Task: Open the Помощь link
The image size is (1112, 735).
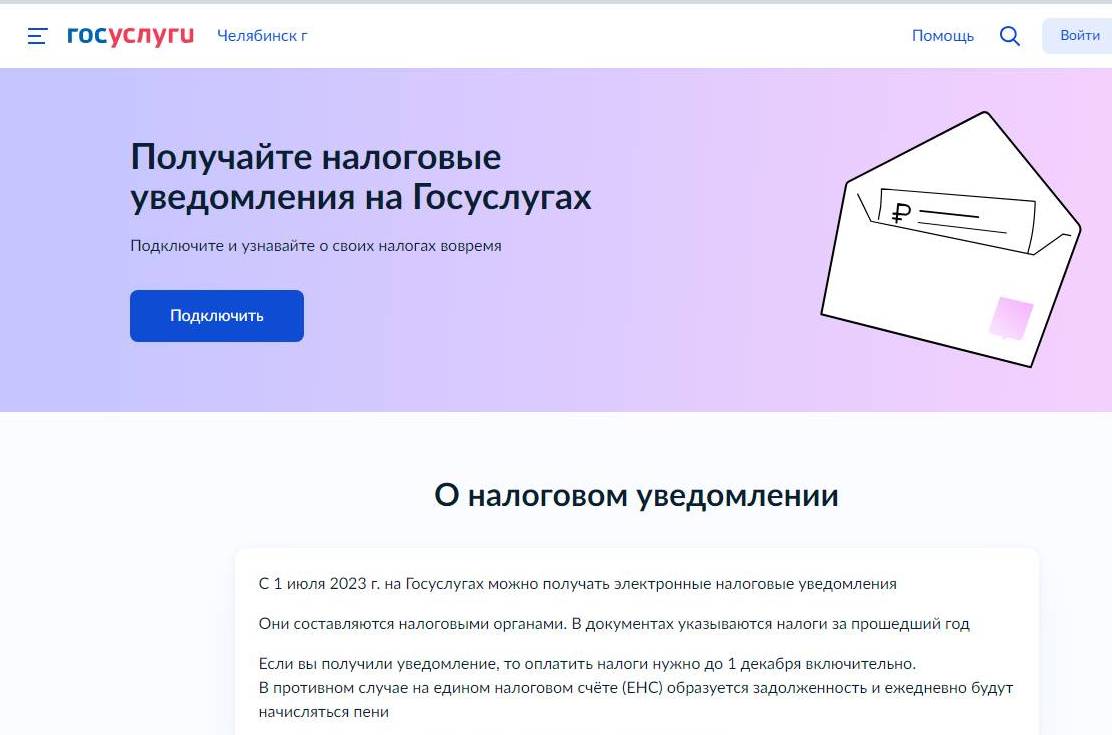Action: coord(943,35)
